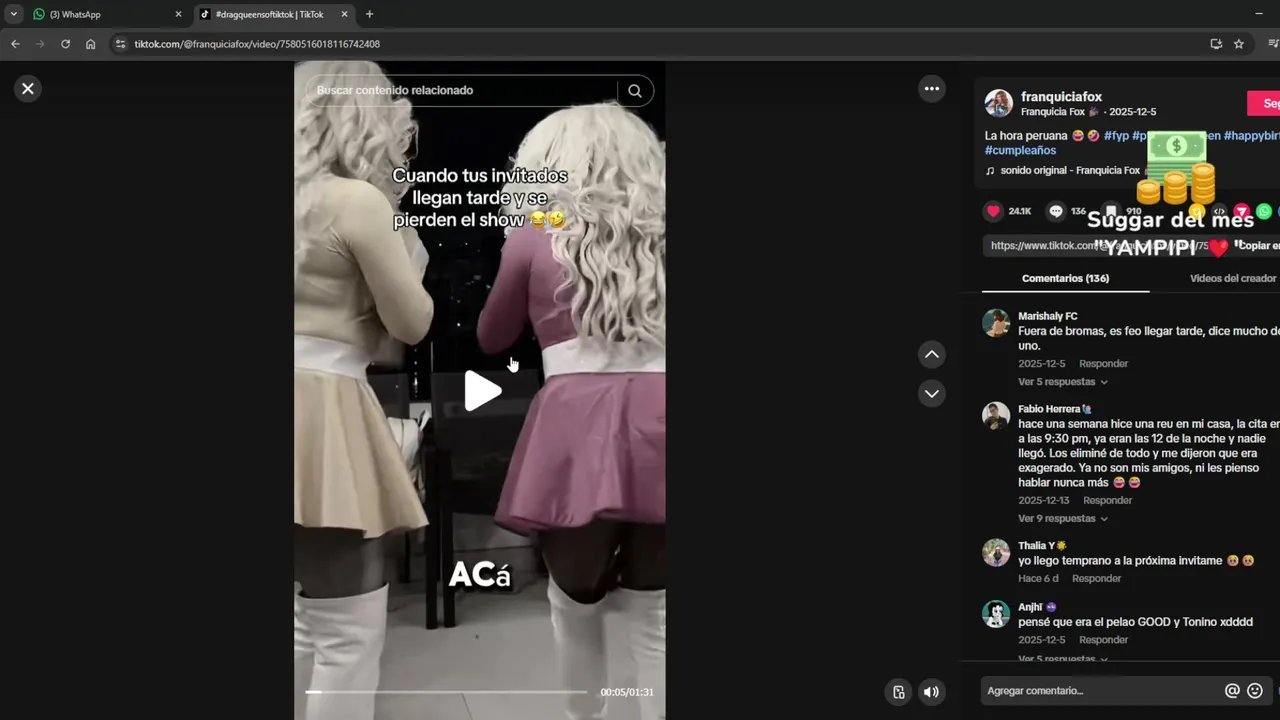Open the three-dots more options menu
Screen dimensions: 1280x720
[932, 88]
